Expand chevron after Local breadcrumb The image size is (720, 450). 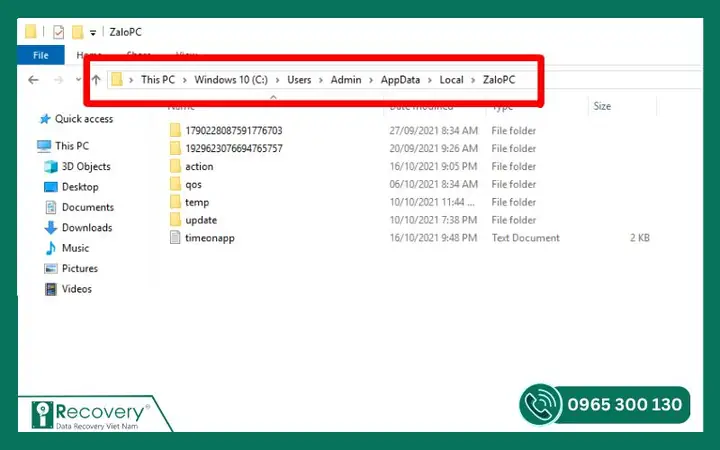[473, 80]
